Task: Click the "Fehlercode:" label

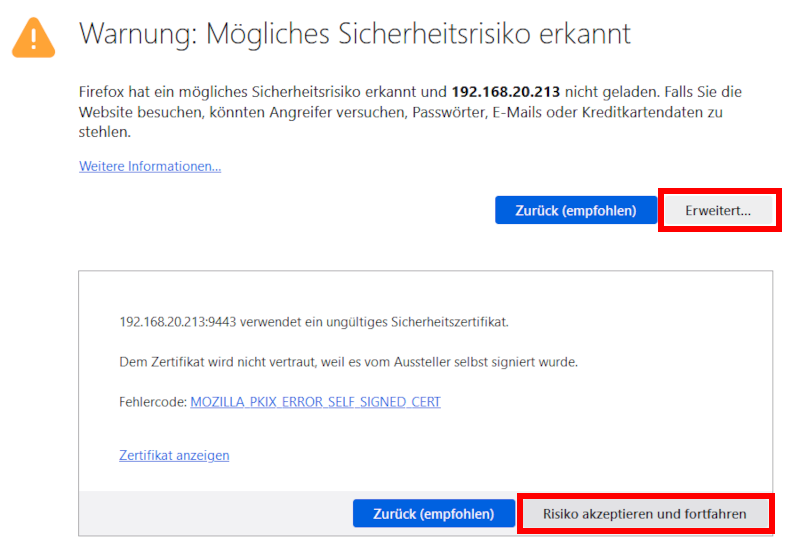Action: [152, 402]
